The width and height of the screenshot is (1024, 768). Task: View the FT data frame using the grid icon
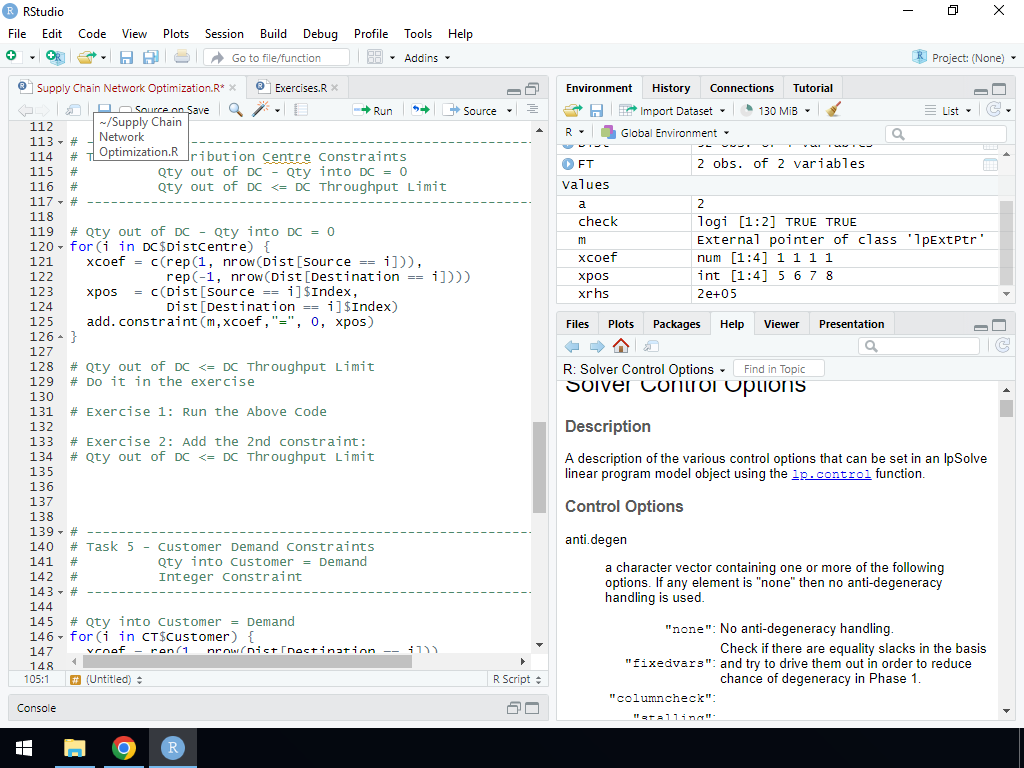(990, 164)
